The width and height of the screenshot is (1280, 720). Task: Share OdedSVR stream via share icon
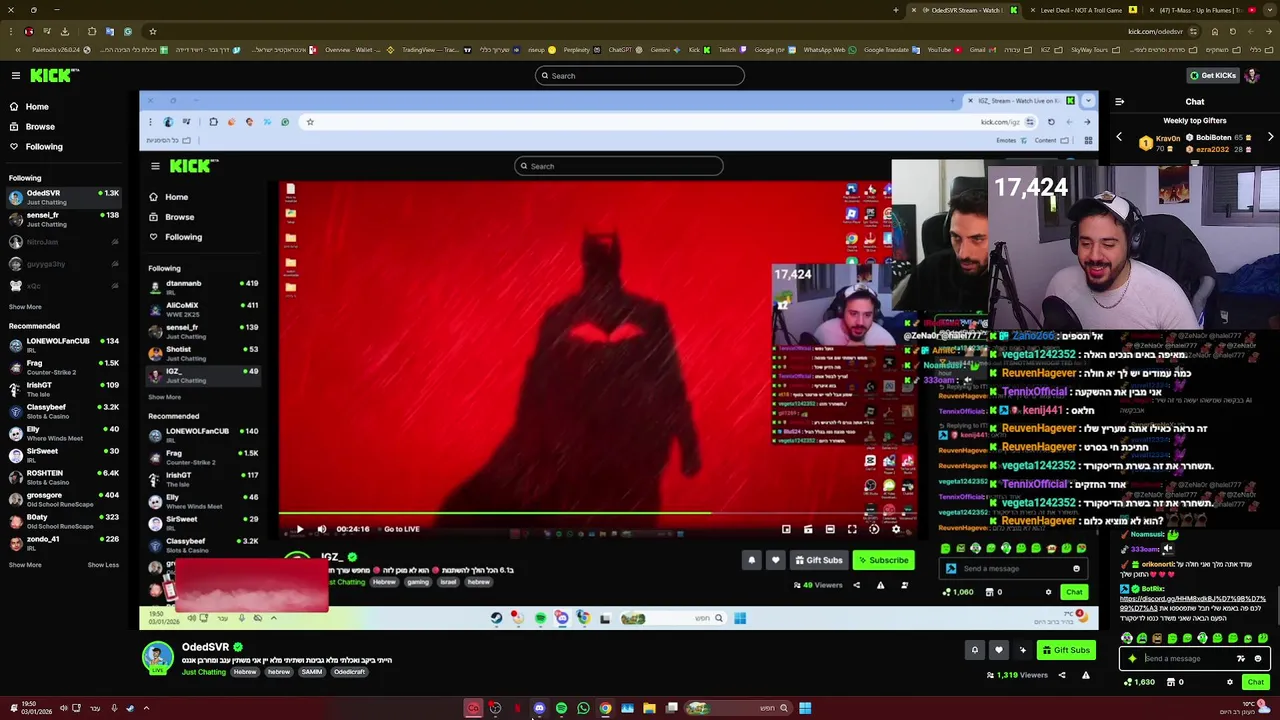[1062, 675]
